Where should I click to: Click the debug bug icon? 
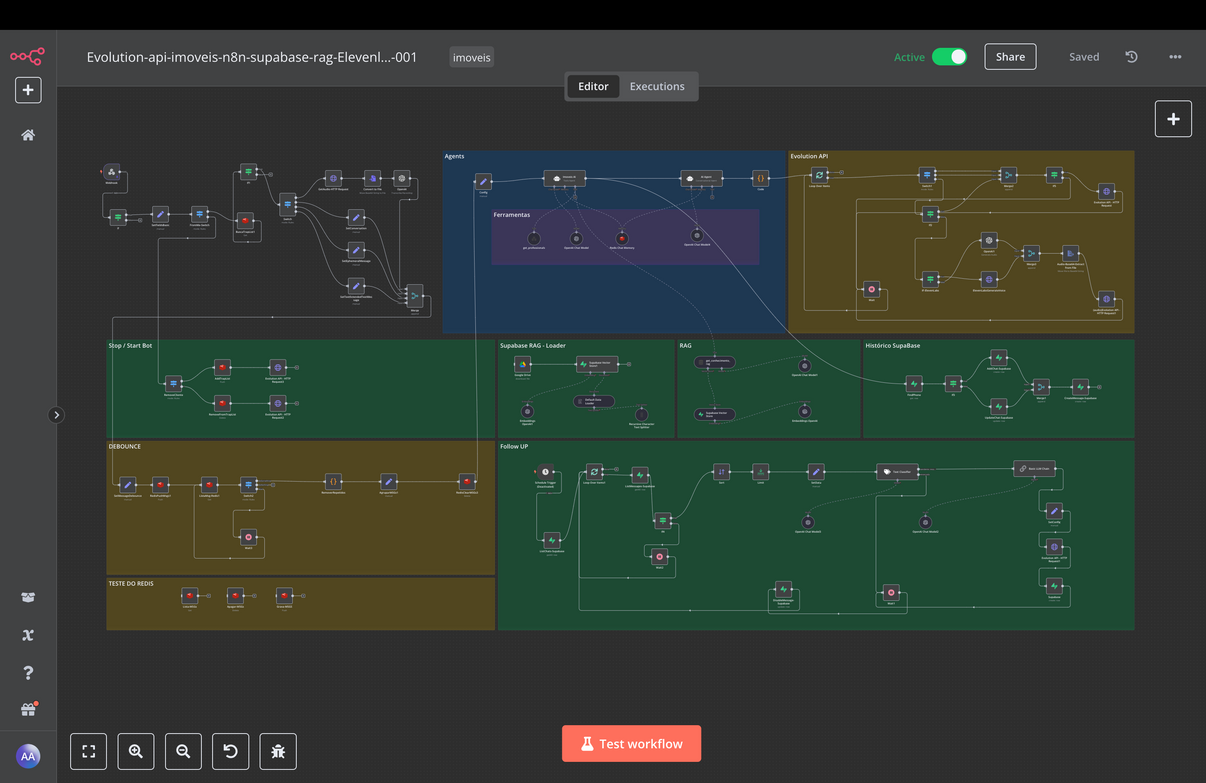[x=278, y=751]
